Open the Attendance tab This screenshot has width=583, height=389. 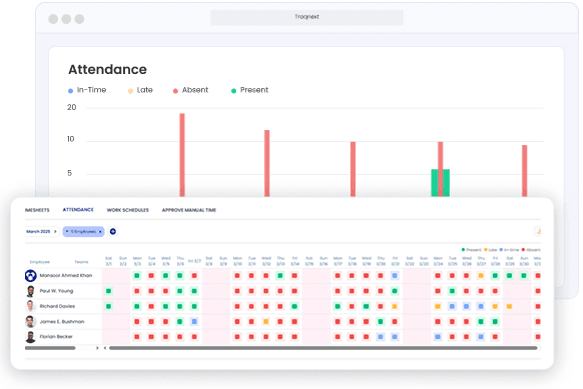point(78,210)
